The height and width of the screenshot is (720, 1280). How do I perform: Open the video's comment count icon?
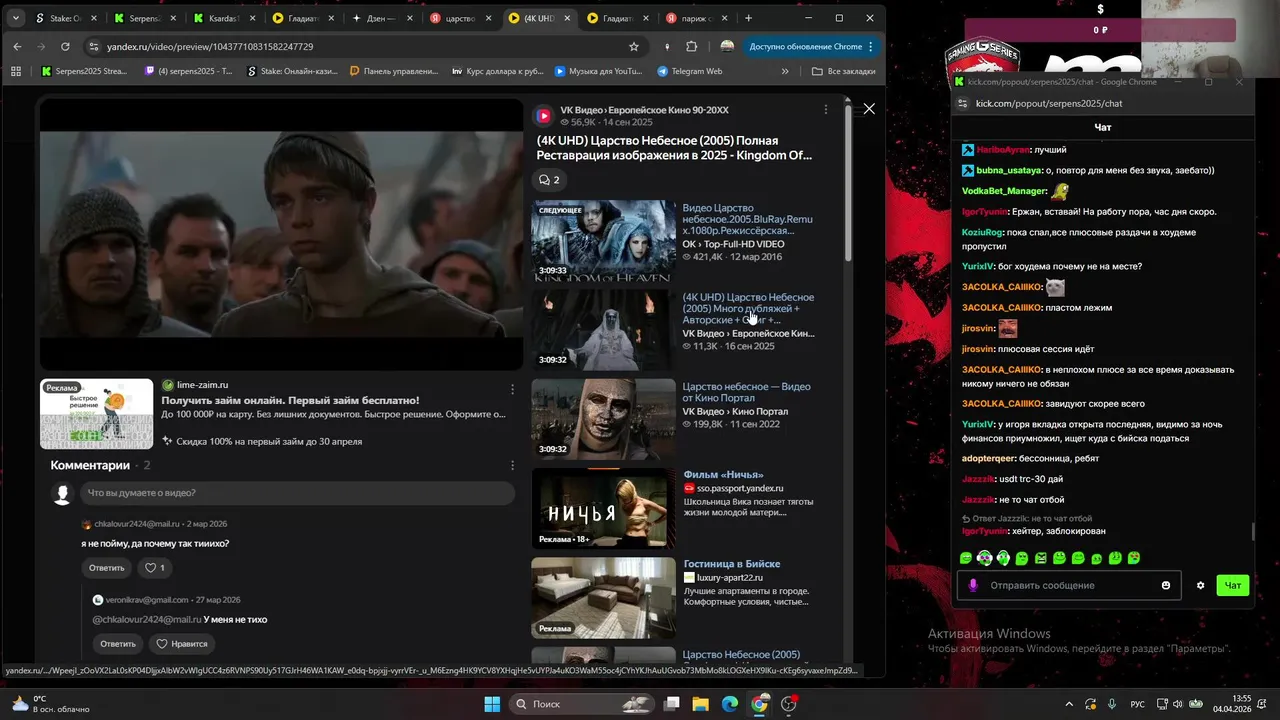(x=549, y=180)
